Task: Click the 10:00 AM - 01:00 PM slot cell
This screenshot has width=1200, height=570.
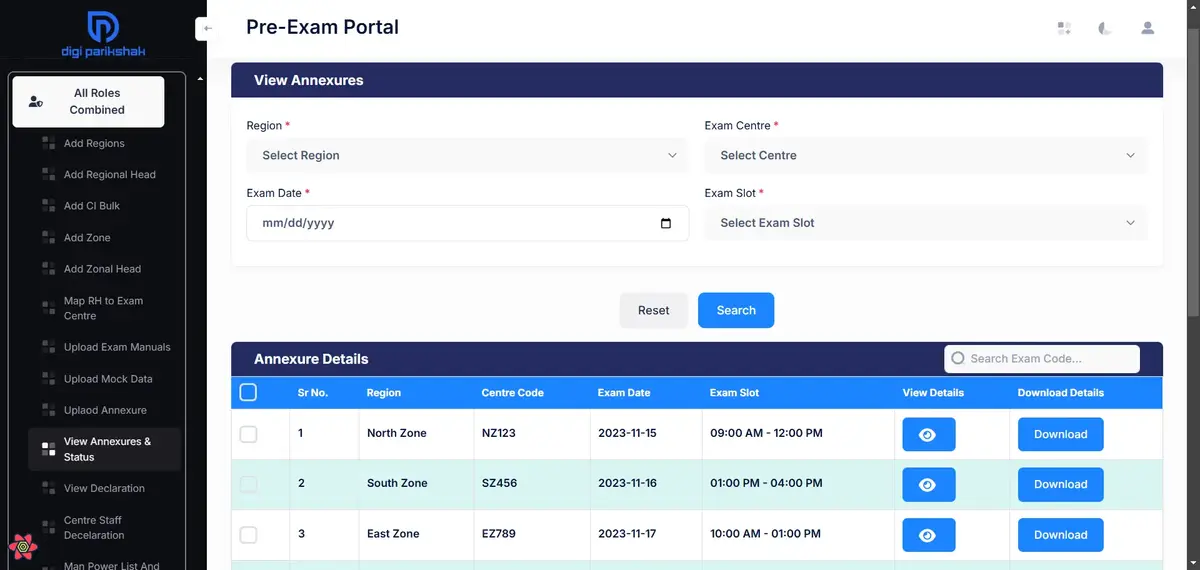Action: click(765, 534)
